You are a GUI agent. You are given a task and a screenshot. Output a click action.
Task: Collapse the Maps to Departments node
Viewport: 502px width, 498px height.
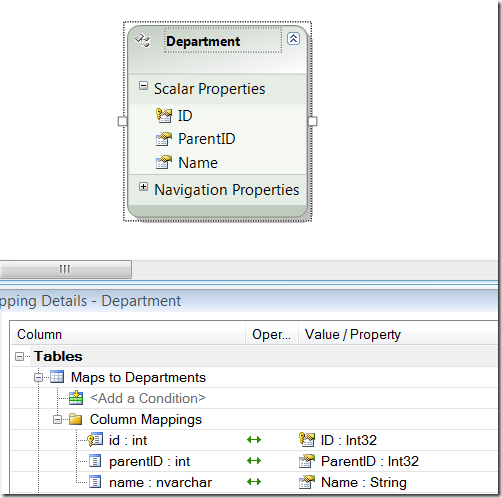coord(38,378)
